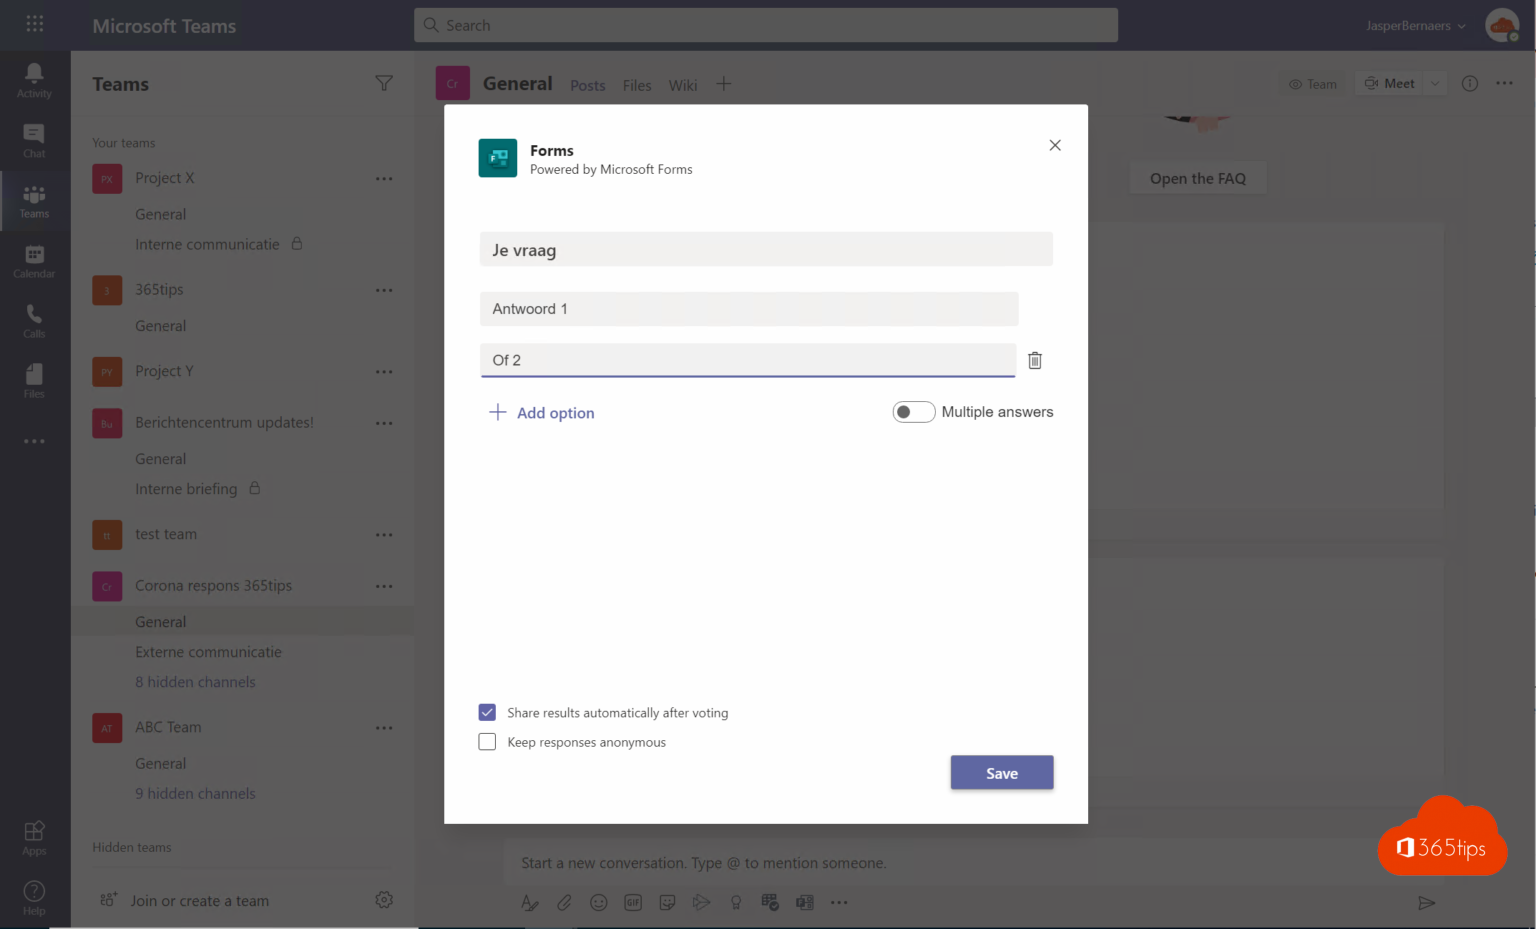This screenshot has height=929, width=1536.
Task: Add another option to the poll
Action: tap(541, 412)
